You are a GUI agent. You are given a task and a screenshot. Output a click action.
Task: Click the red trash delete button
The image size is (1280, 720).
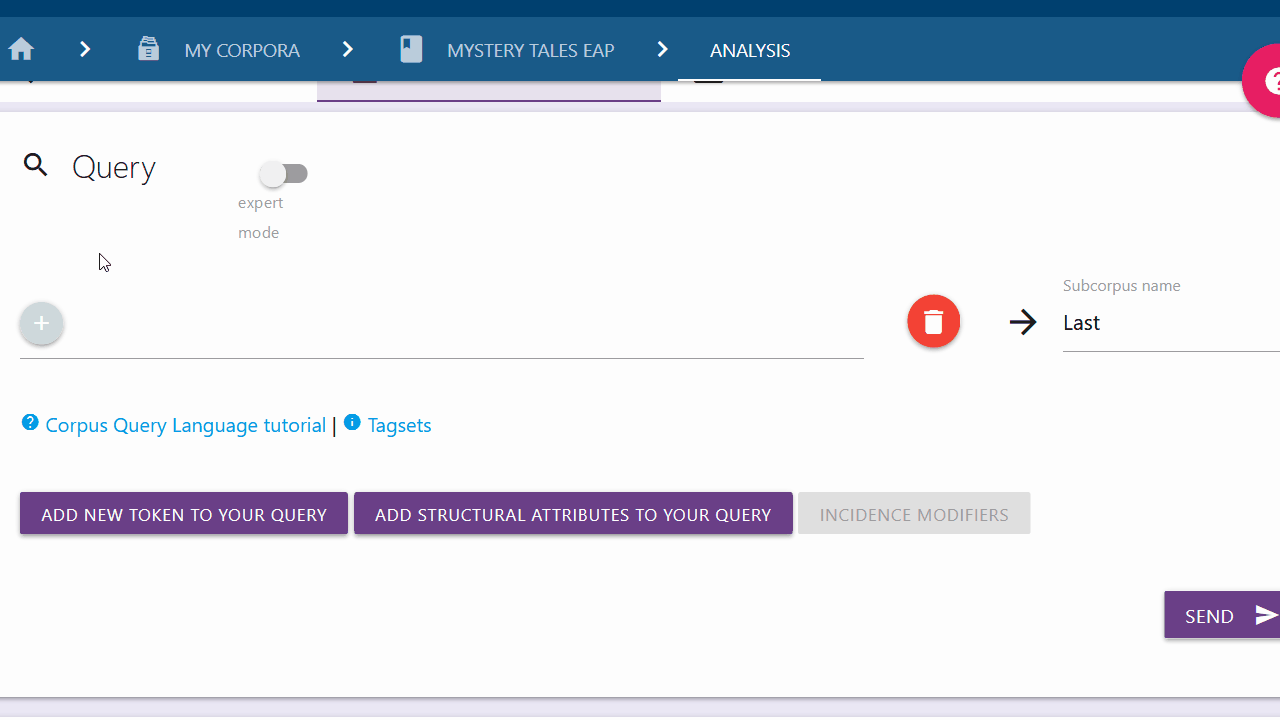[933, 322]
